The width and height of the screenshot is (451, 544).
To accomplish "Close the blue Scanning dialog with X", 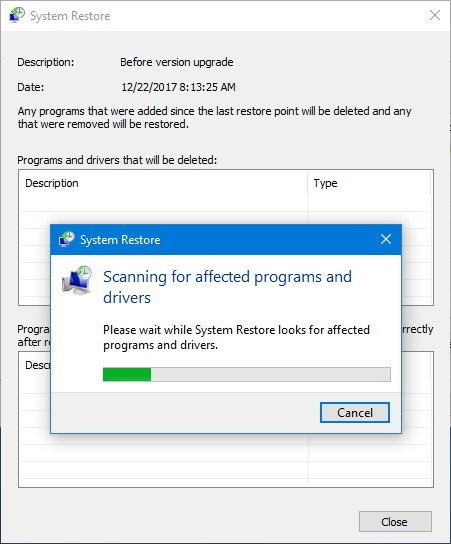I will pyautogui.click(x=386, y=239).
